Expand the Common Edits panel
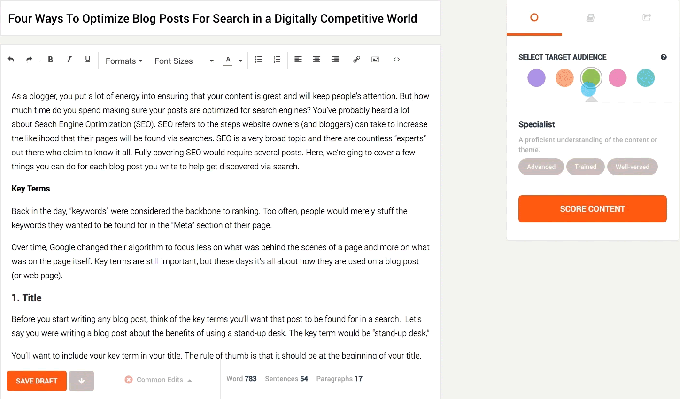This screenshot has height=399, width=680. [x=158, y=379]
